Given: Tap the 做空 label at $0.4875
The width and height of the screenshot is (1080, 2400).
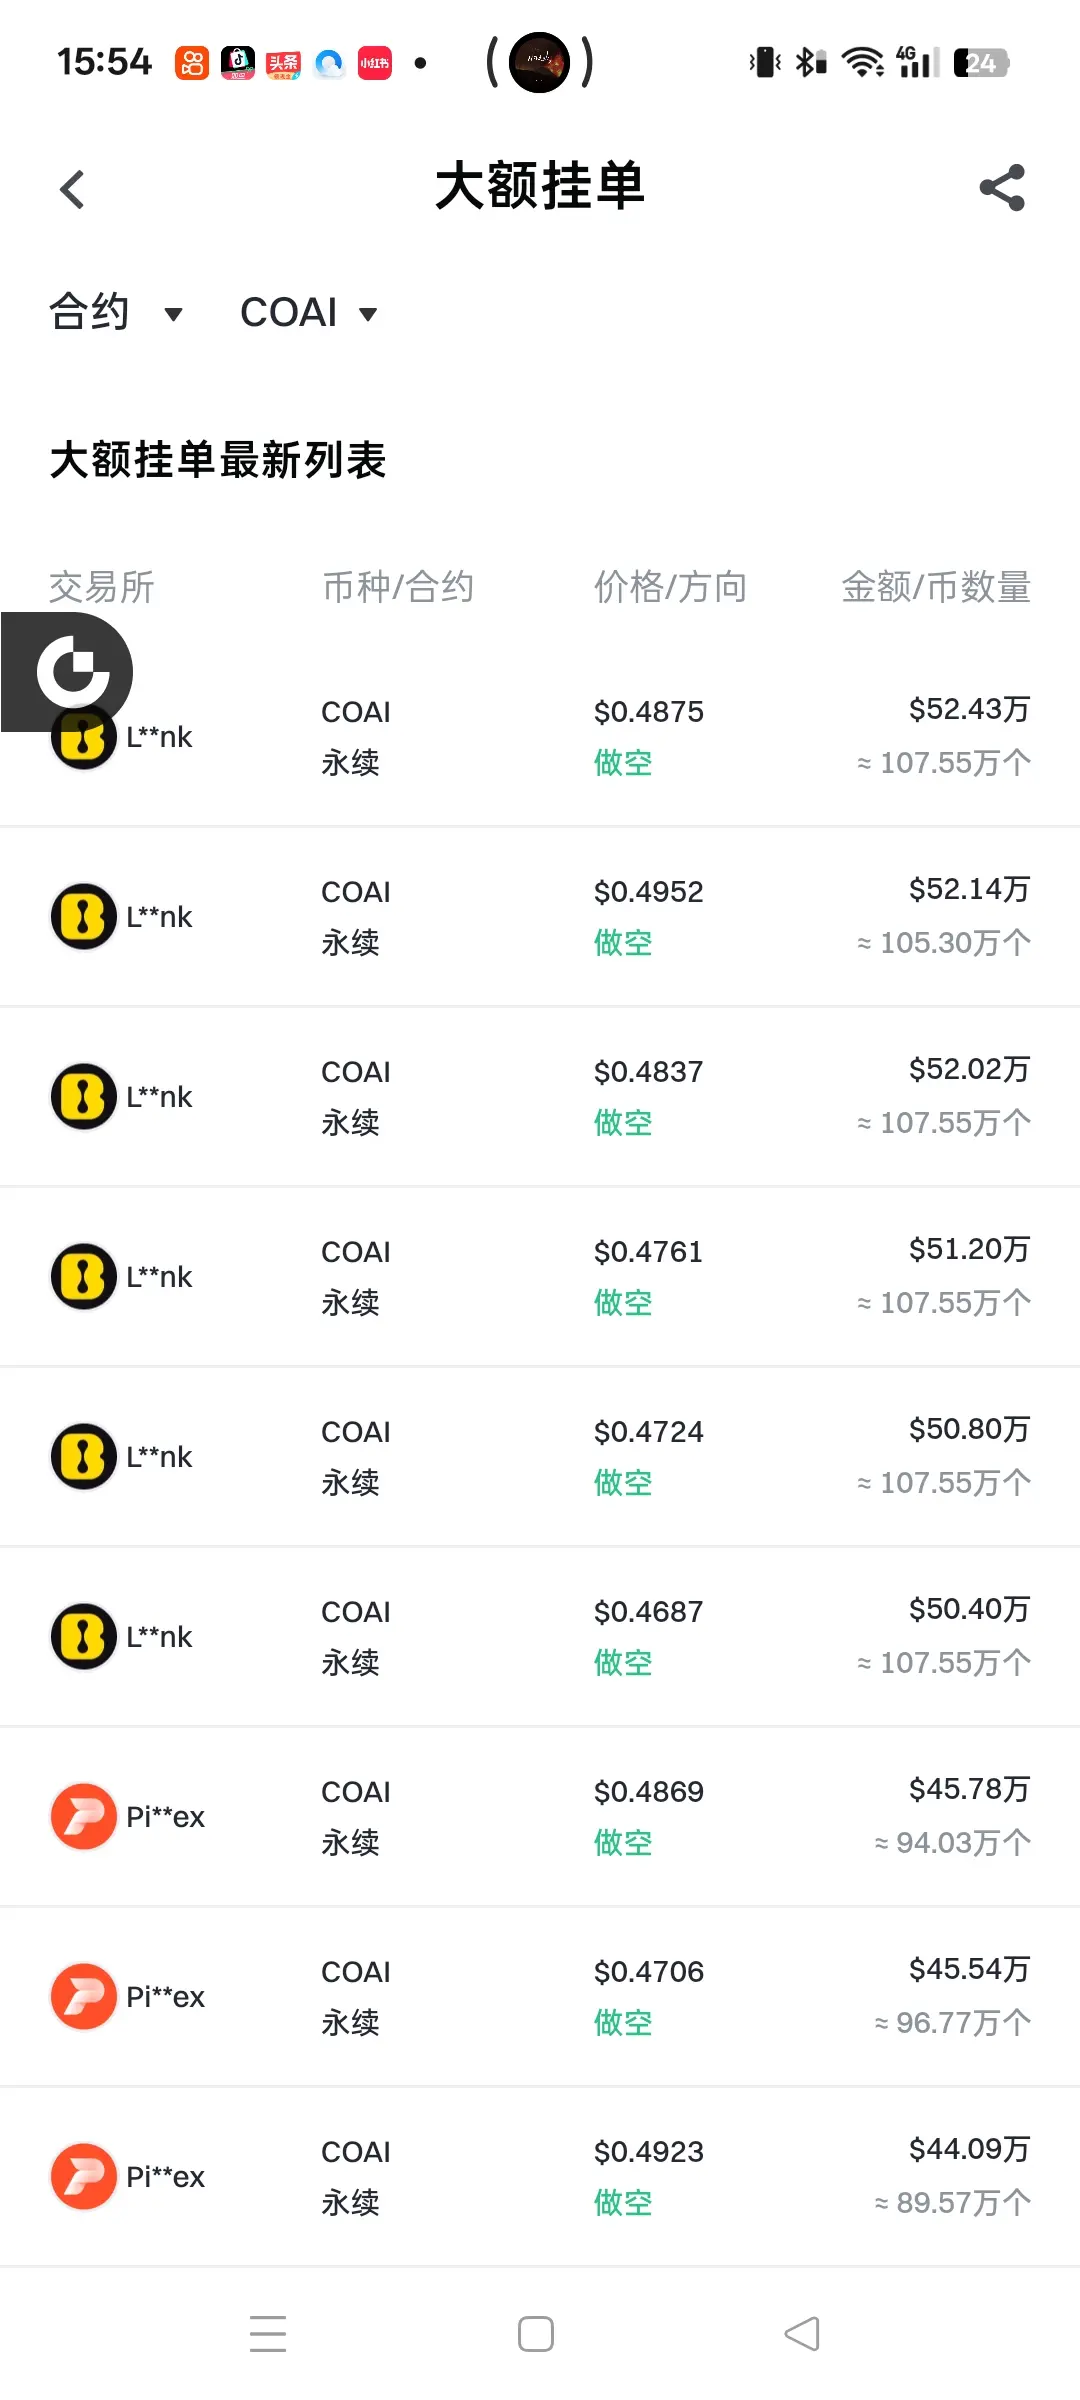Looking at the screenshot, I should coord(623,763).
